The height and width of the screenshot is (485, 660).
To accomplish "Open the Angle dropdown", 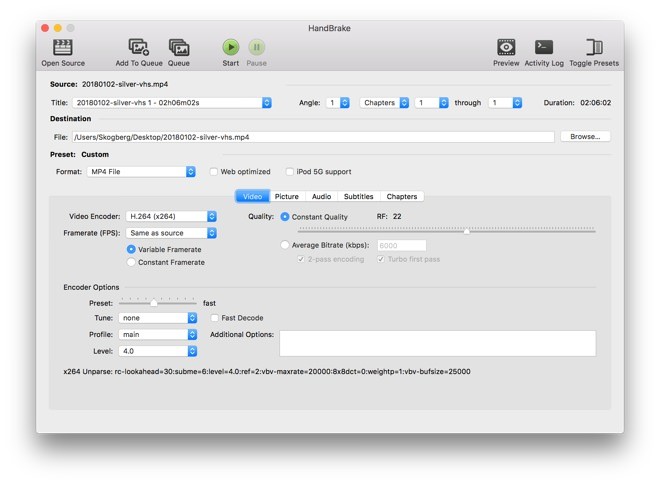I will [x=338, y=103].
